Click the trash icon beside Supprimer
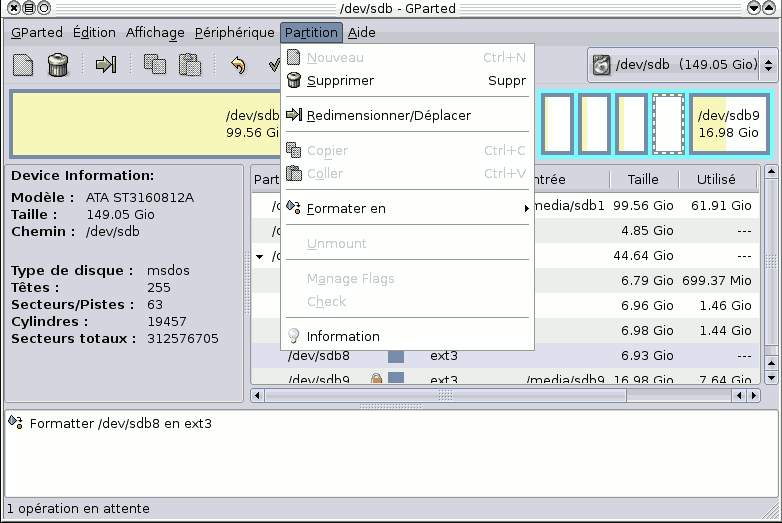The width and height of the screenshot is (782, 523). [294, 80]
